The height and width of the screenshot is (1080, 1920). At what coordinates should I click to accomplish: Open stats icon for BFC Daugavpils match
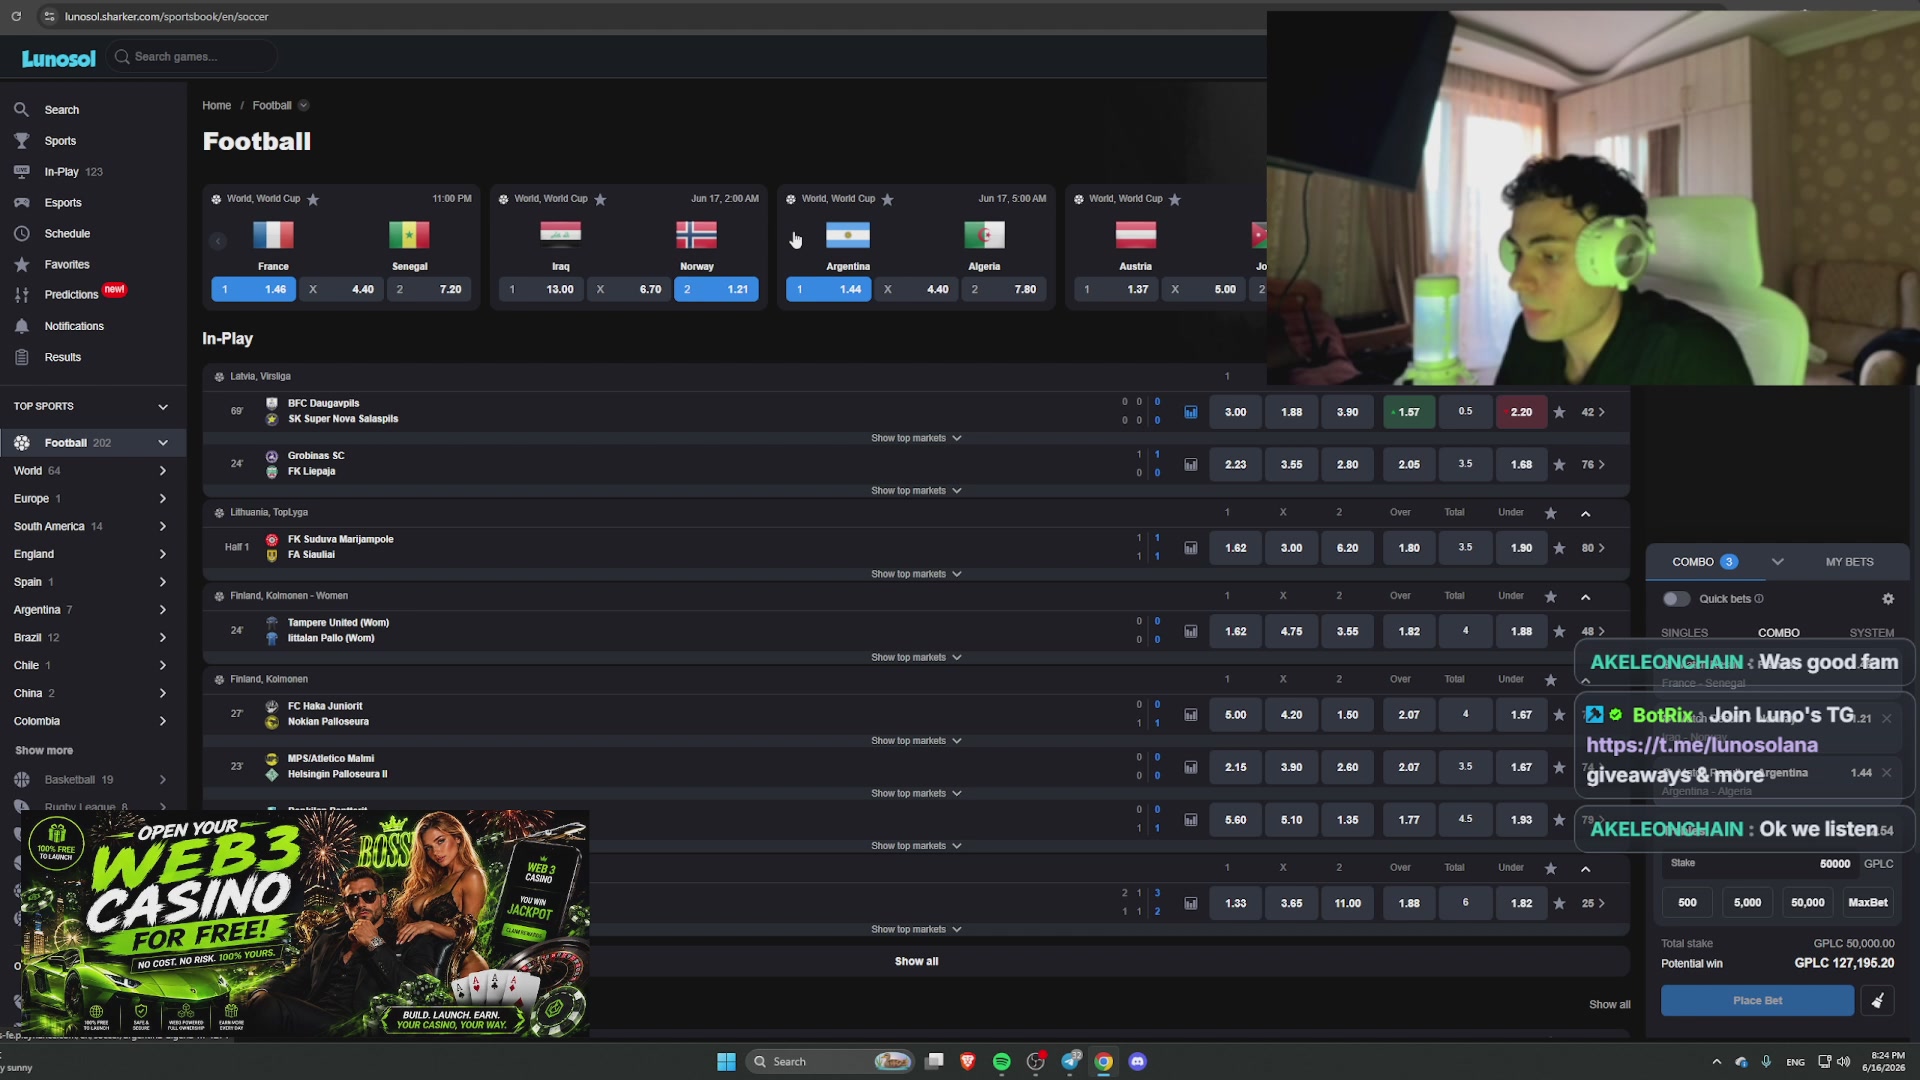1191,412
